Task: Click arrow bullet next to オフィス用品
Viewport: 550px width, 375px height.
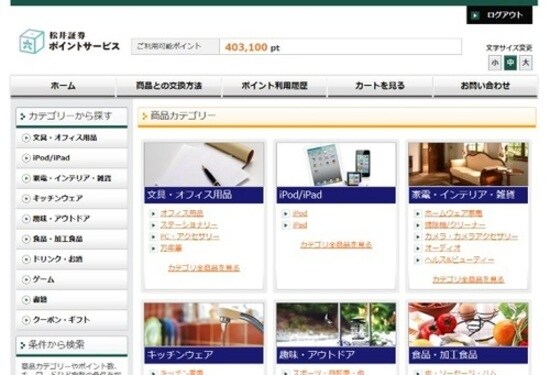Action: pyautogui.click(x=153, y=213)
